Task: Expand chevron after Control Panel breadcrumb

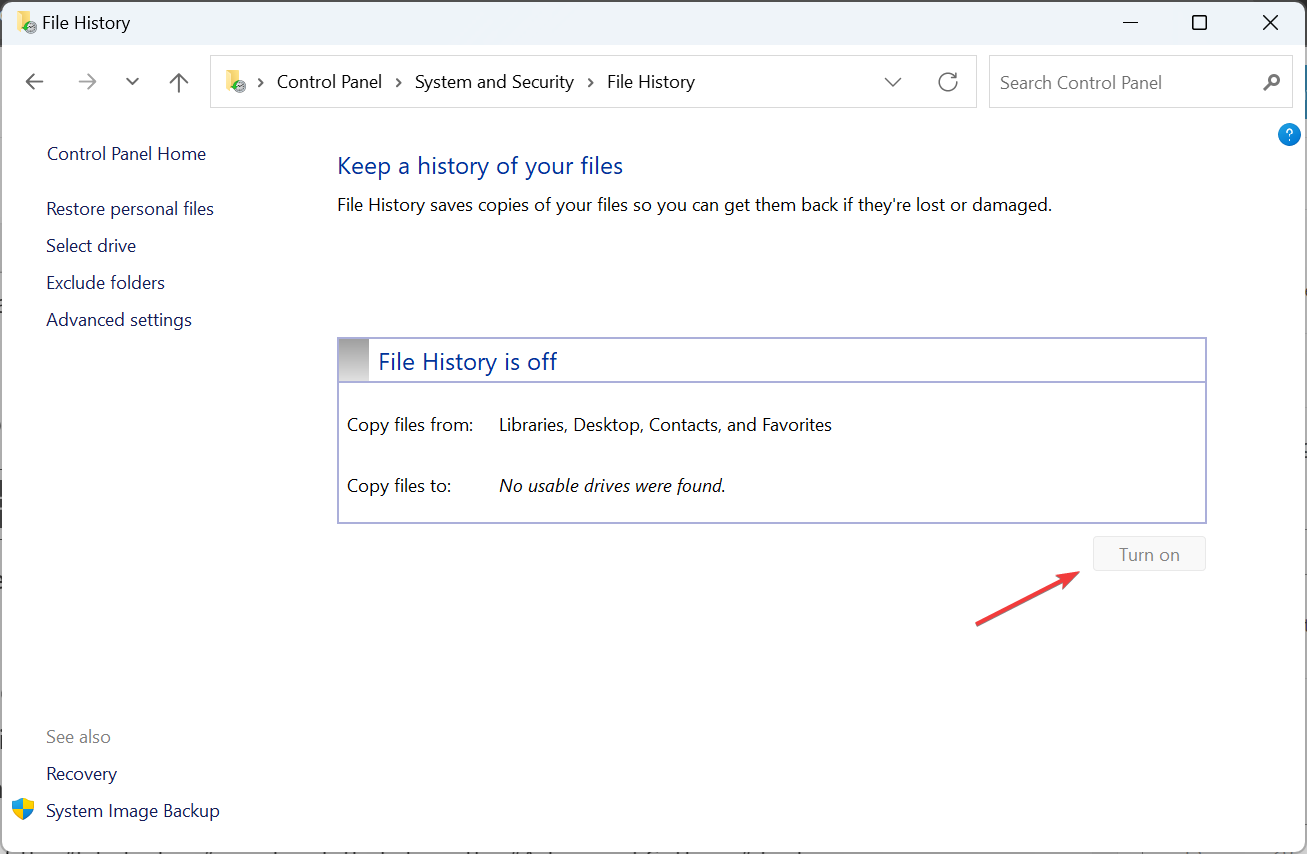Action: (x=399, y=82)
